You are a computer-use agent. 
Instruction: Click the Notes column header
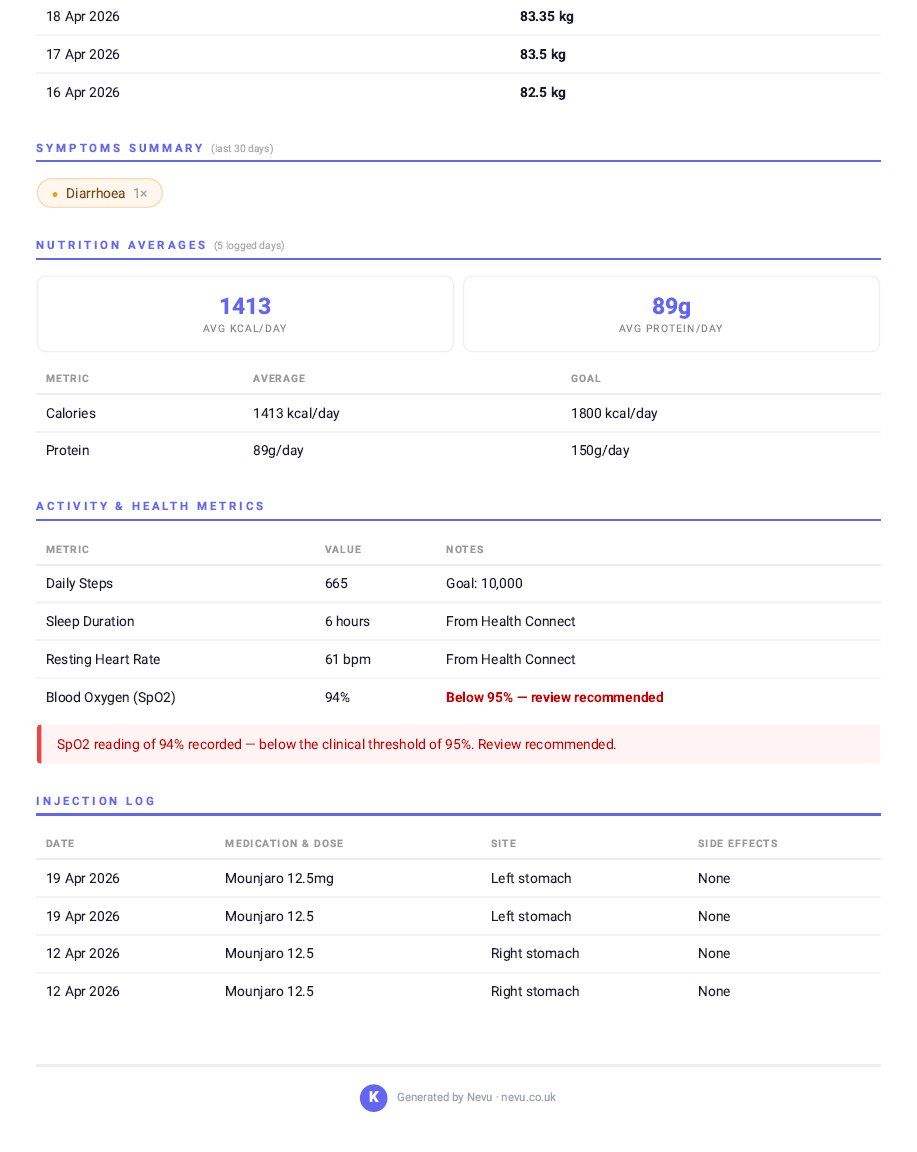[465, 550]
